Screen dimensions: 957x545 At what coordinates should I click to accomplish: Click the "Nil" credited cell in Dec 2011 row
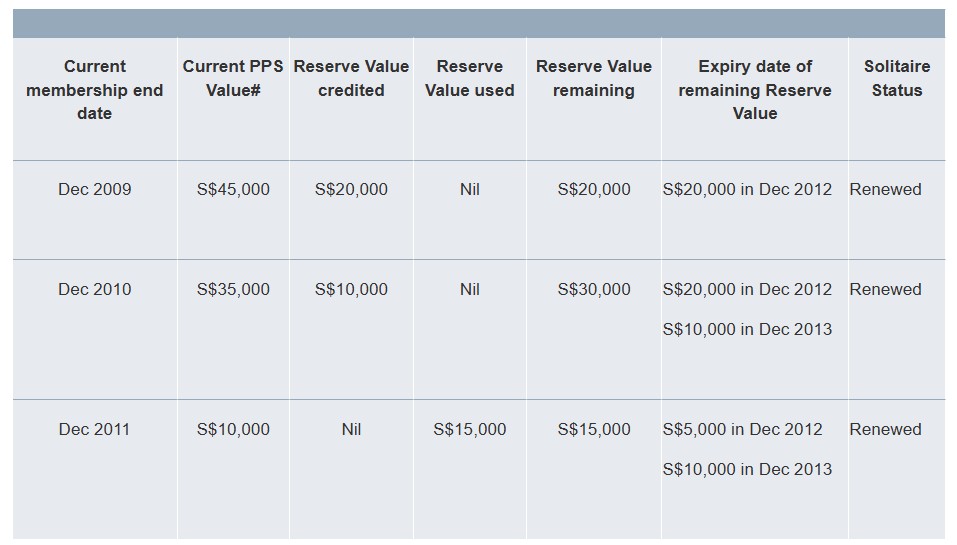[351, 429]
